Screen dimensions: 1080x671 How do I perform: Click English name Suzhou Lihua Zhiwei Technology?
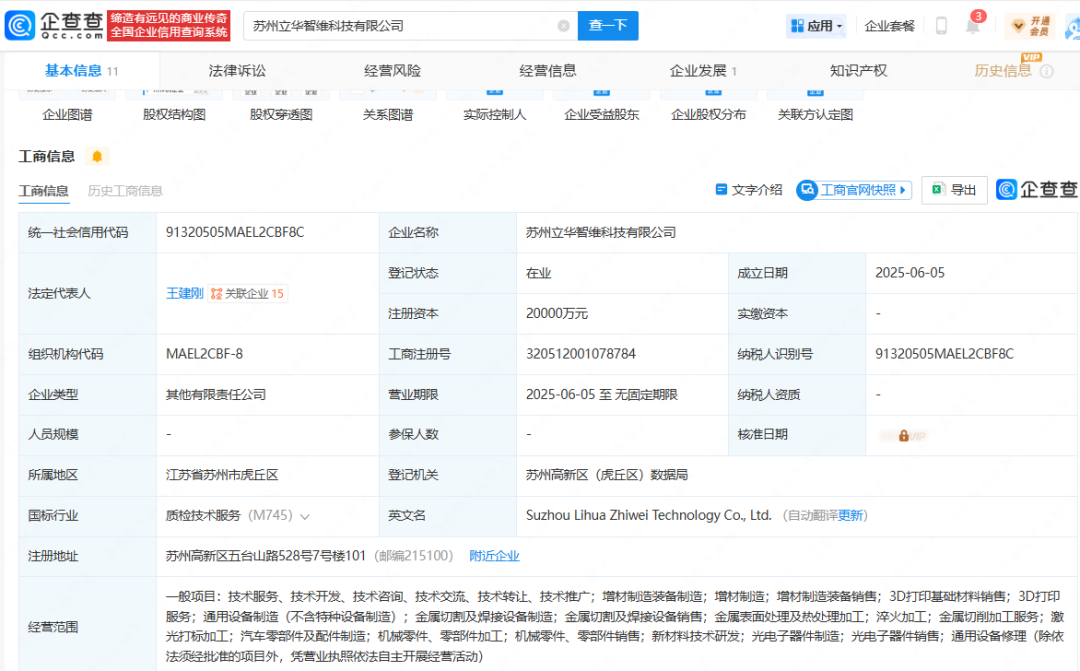click(x=648, y=515)
